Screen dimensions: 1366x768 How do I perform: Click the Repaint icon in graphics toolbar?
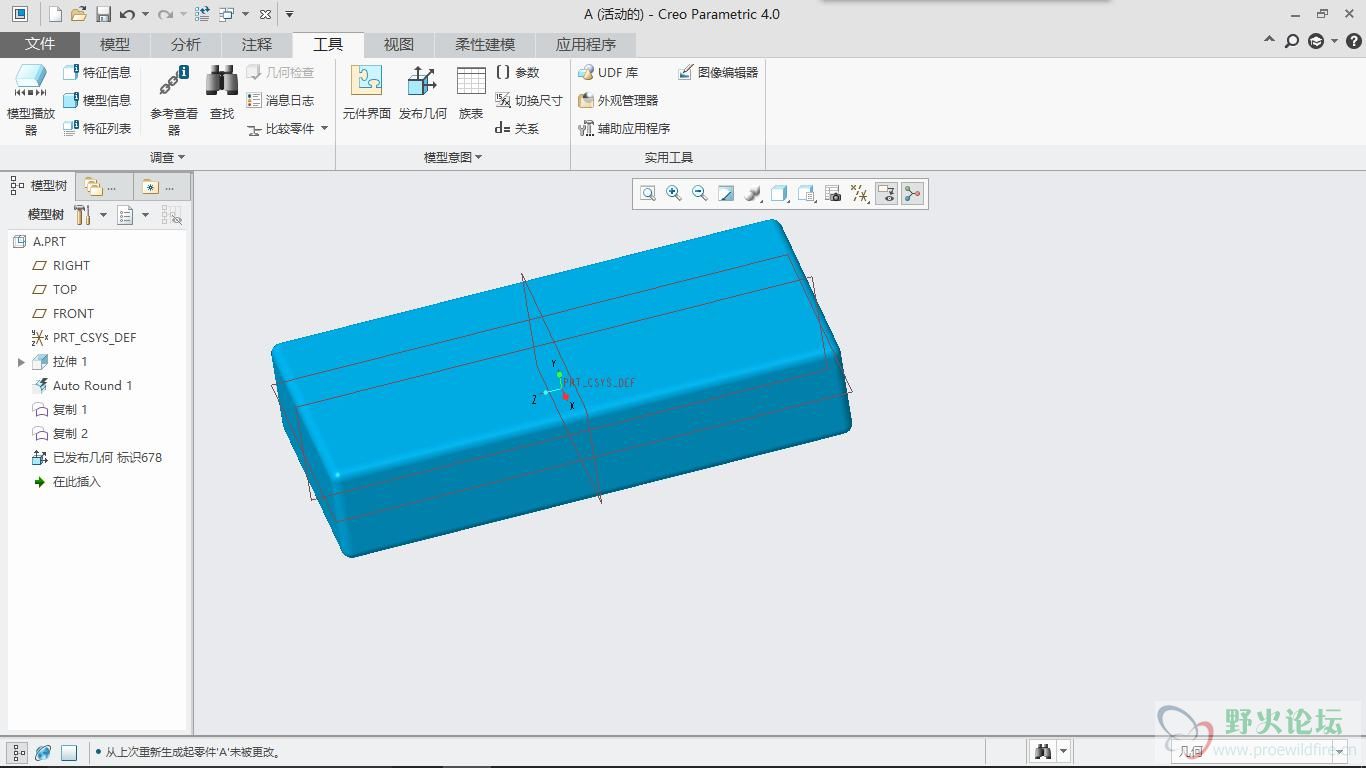click(x=727, y=194)
